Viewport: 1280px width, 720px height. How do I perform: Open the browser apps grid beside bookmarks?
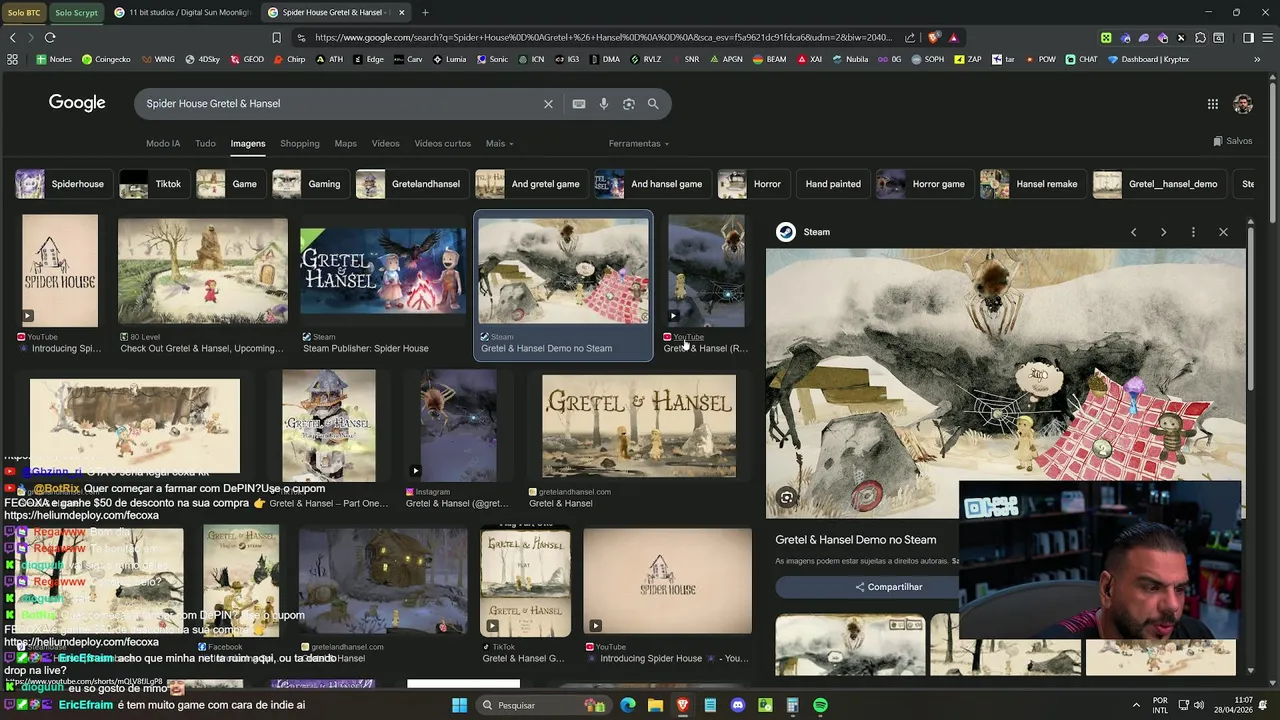tap(12, 59)
